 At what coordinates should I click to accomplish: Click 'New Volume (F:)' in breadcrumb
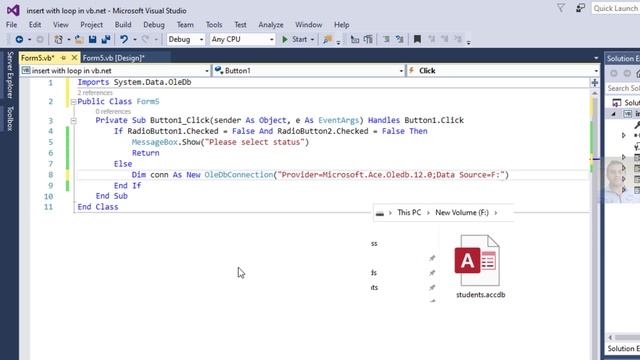pos(462,213)
